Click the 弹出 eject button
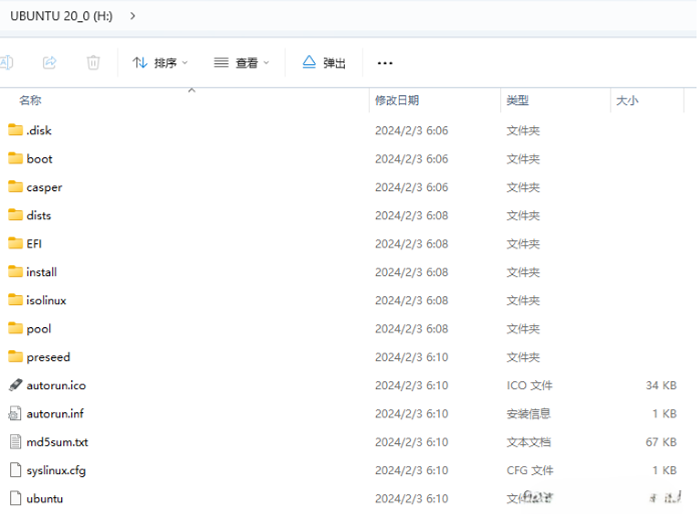 [x=324, y=63]
